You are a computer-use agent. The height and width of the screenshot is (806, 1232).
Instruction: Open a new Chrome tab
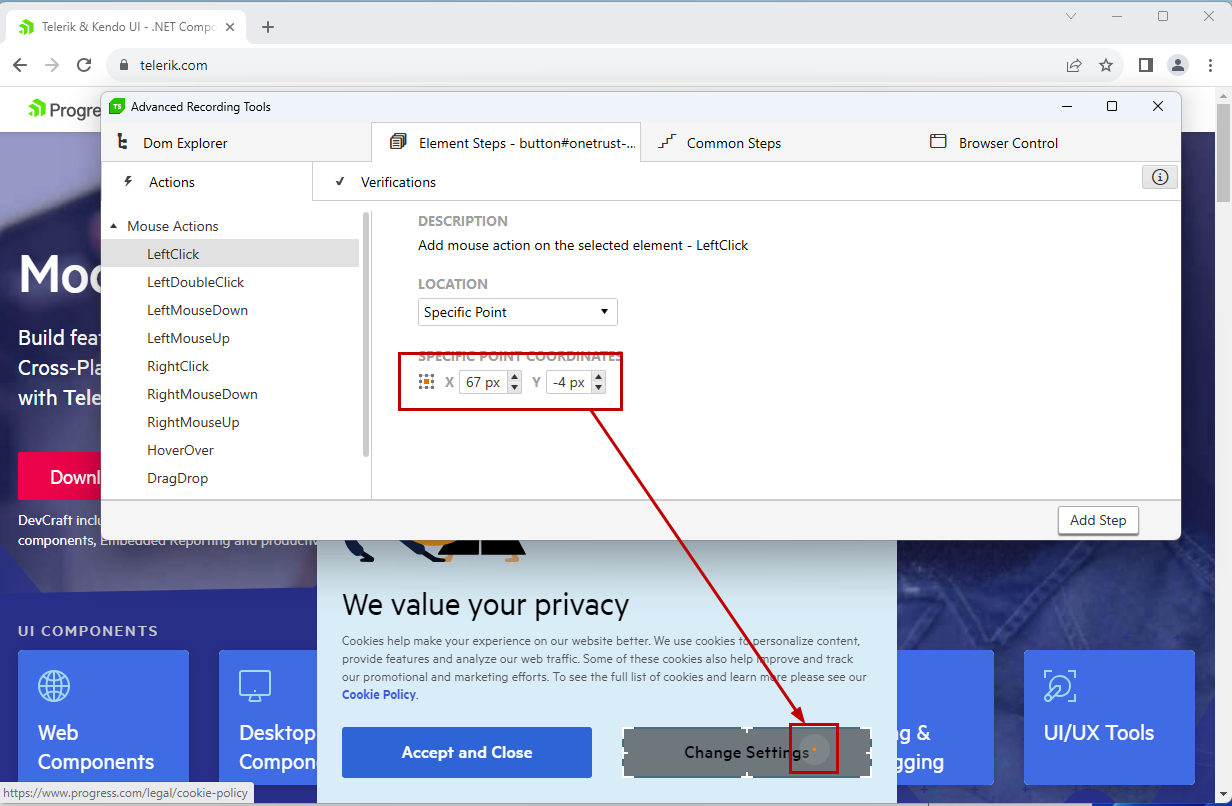pos(267,27)
